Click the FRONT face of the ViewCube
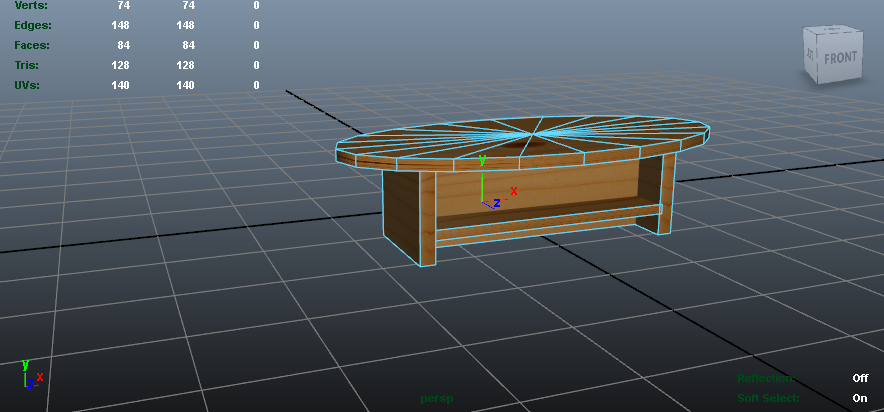Viewport: 884px width, 412px height. [840, 59]
